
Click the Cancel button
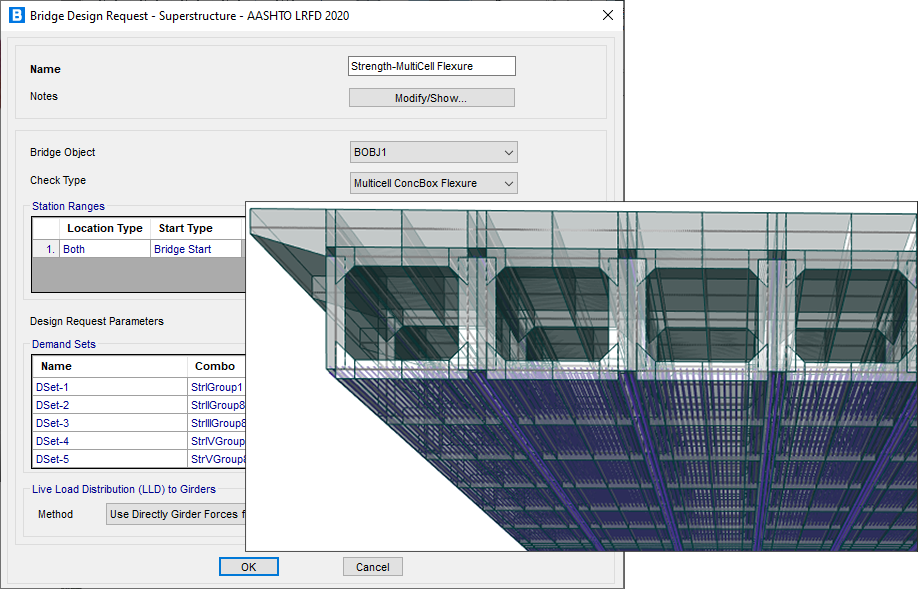(372, 567)
